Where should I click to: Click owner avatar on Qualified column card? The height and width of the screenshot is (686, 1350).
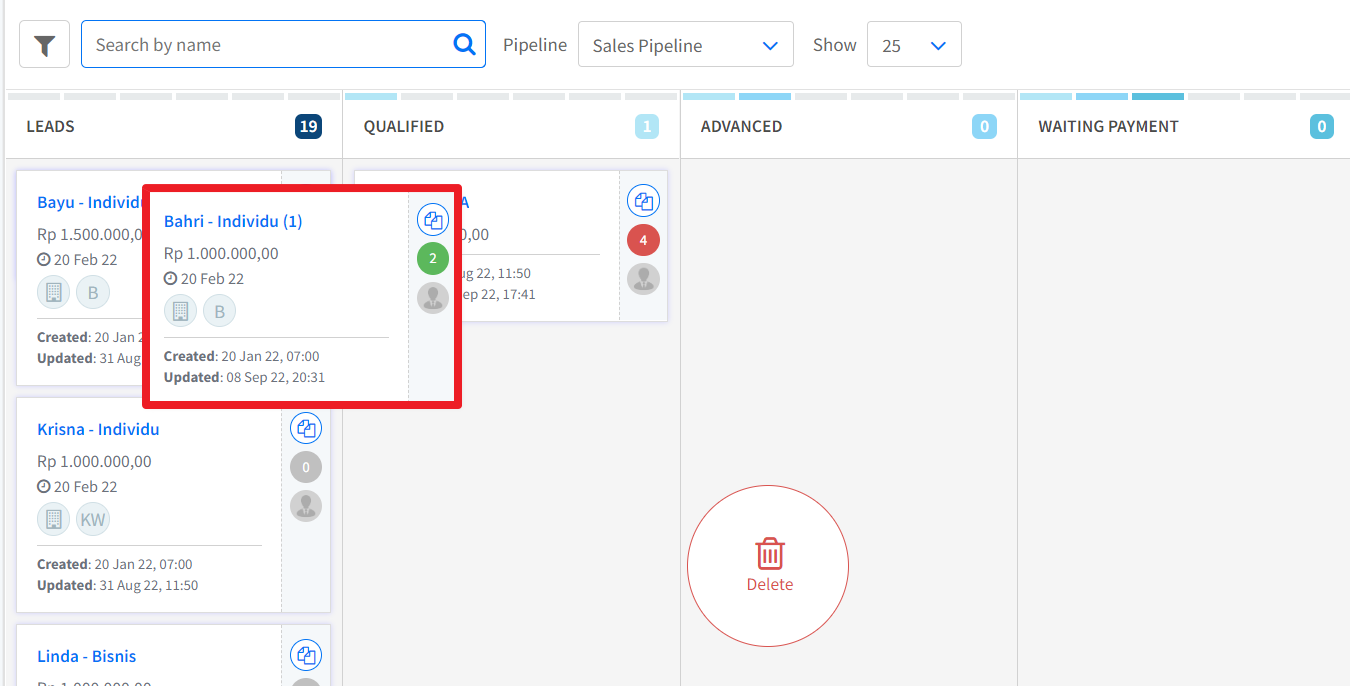pyautogui.click(x=643, y=279)
